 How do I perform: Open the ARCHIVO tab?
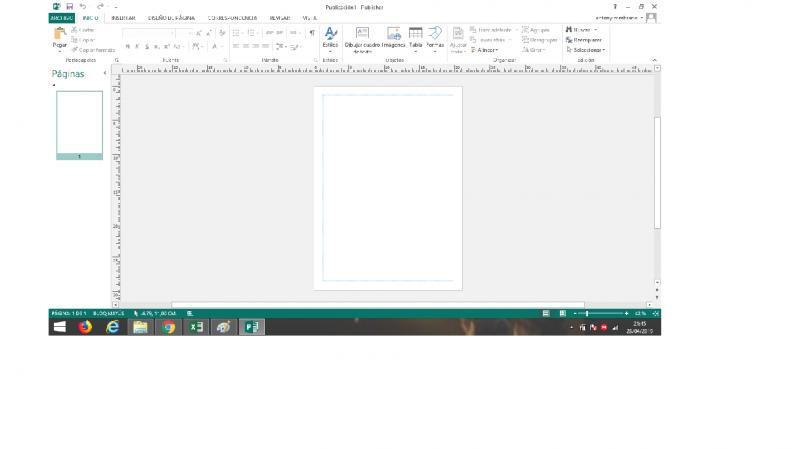coord(62,18)
